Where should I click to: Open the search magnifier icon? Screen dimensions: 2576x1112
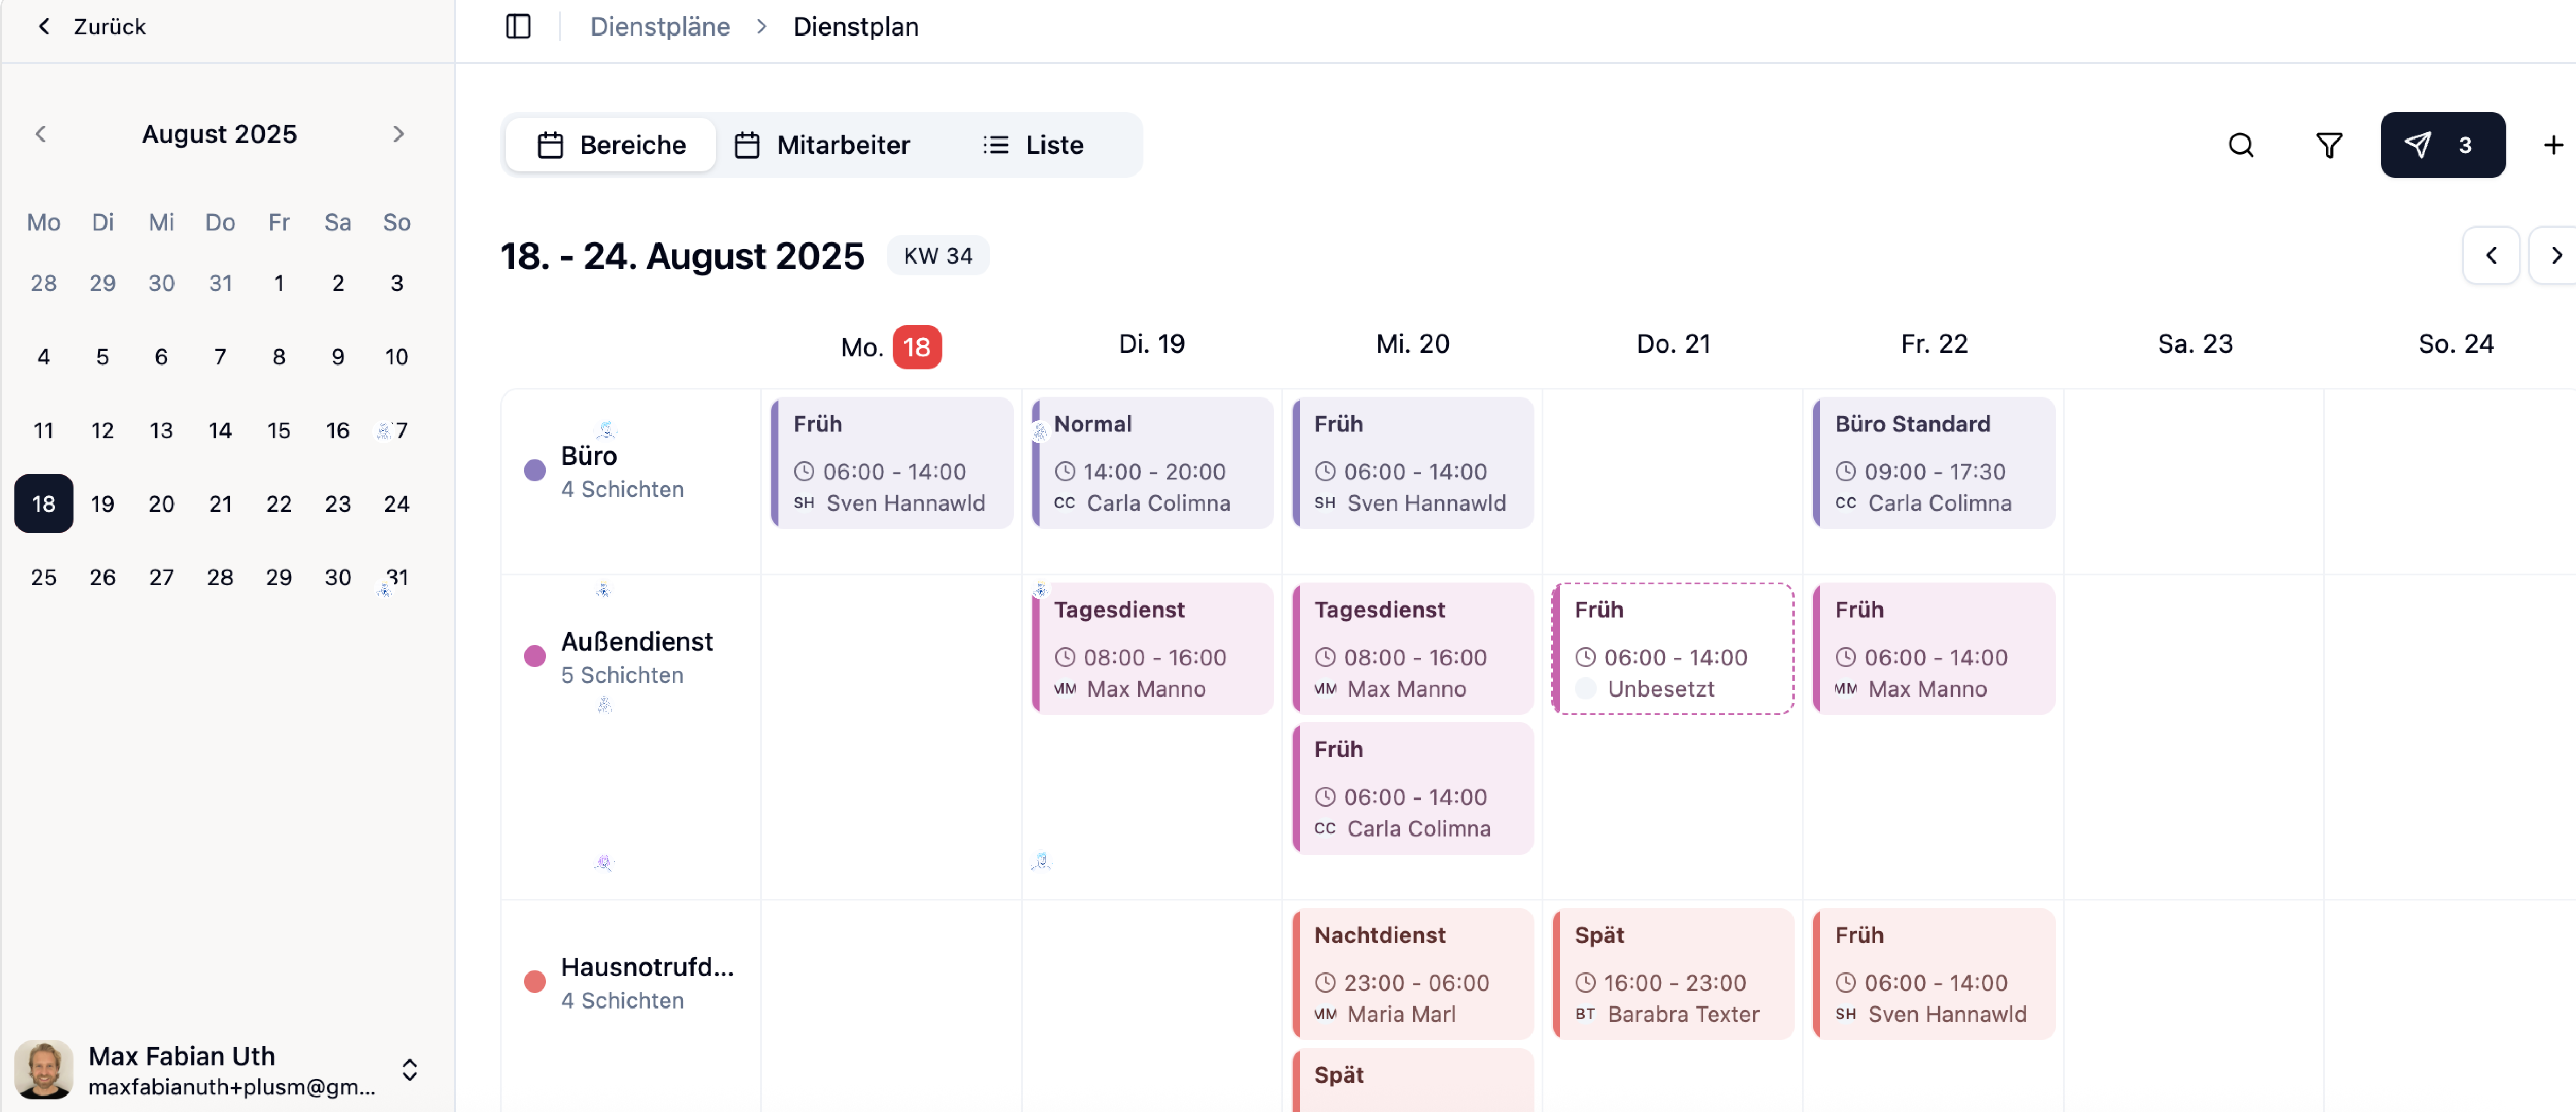2241,145
